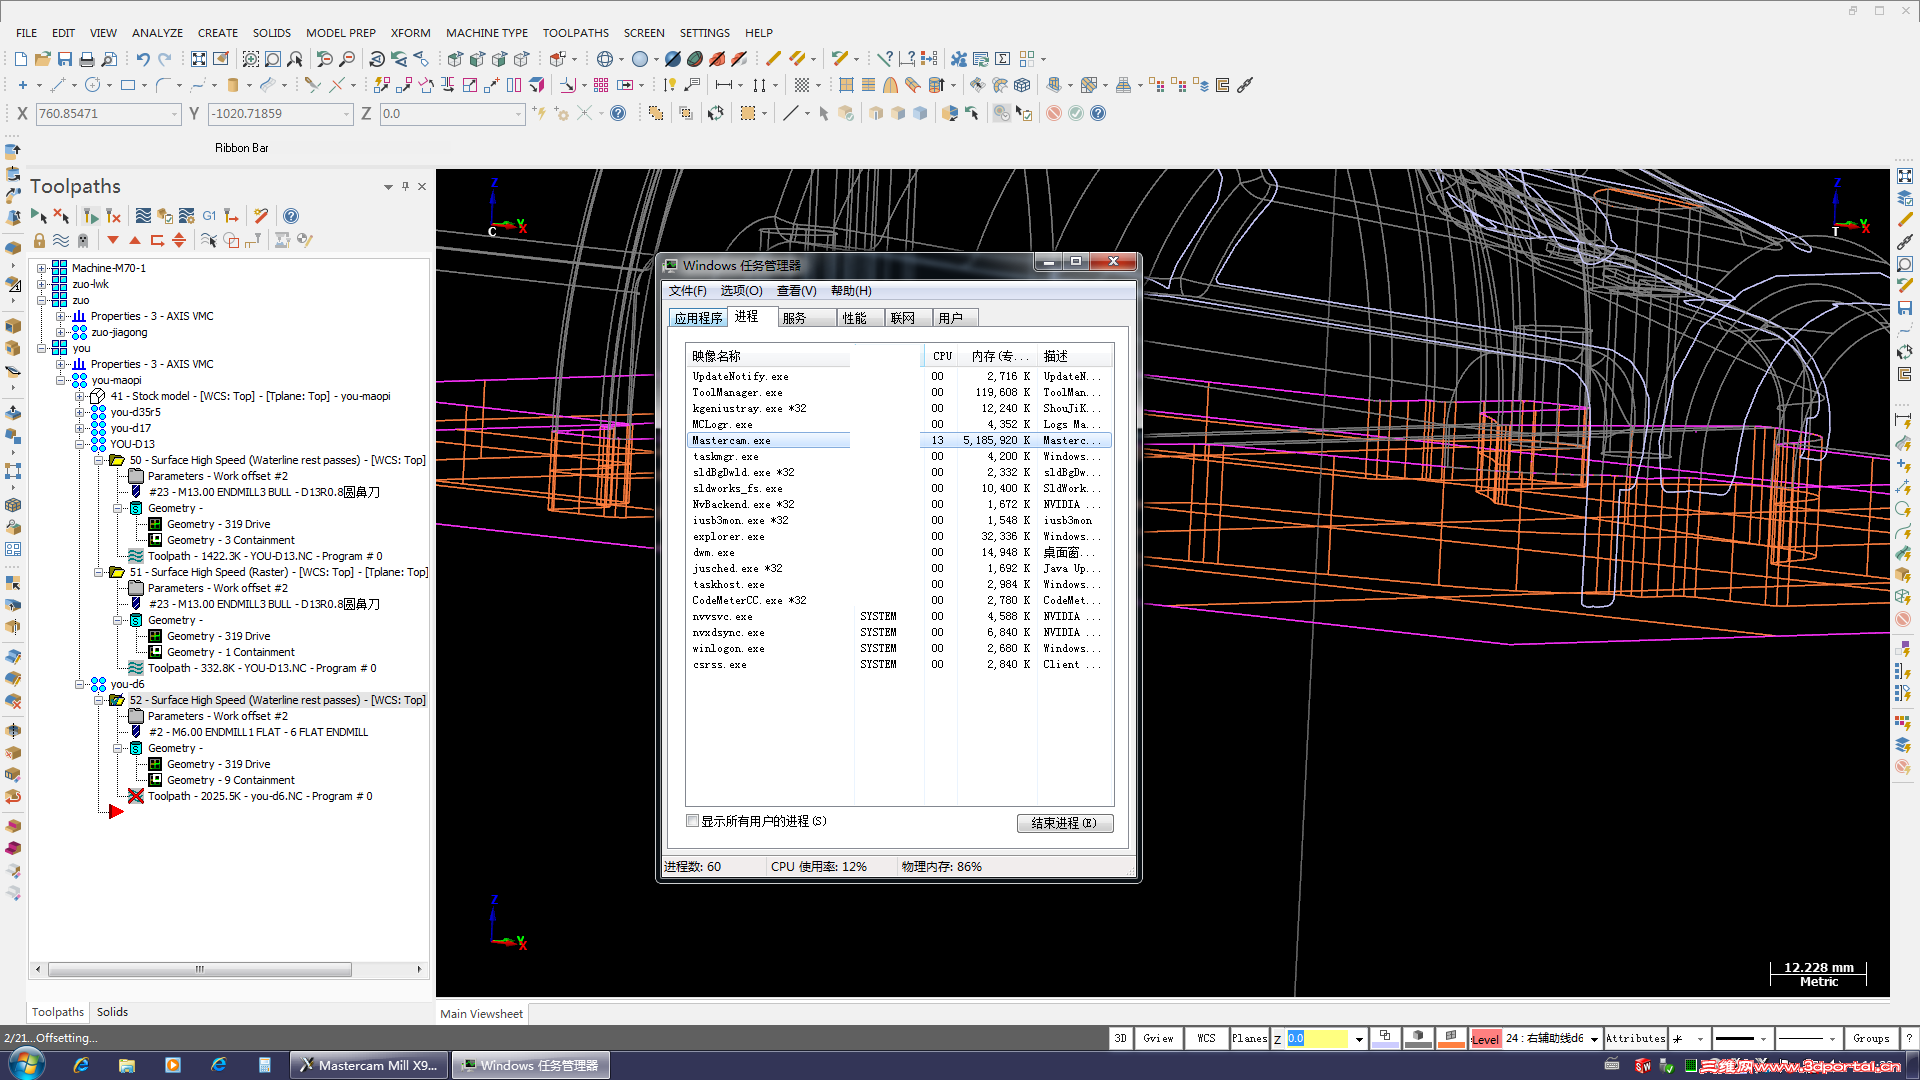Image resolution: width=1920 pixels, height=1080 pixels.
Task: Click the Undo arrow icon
Action: 142,59
